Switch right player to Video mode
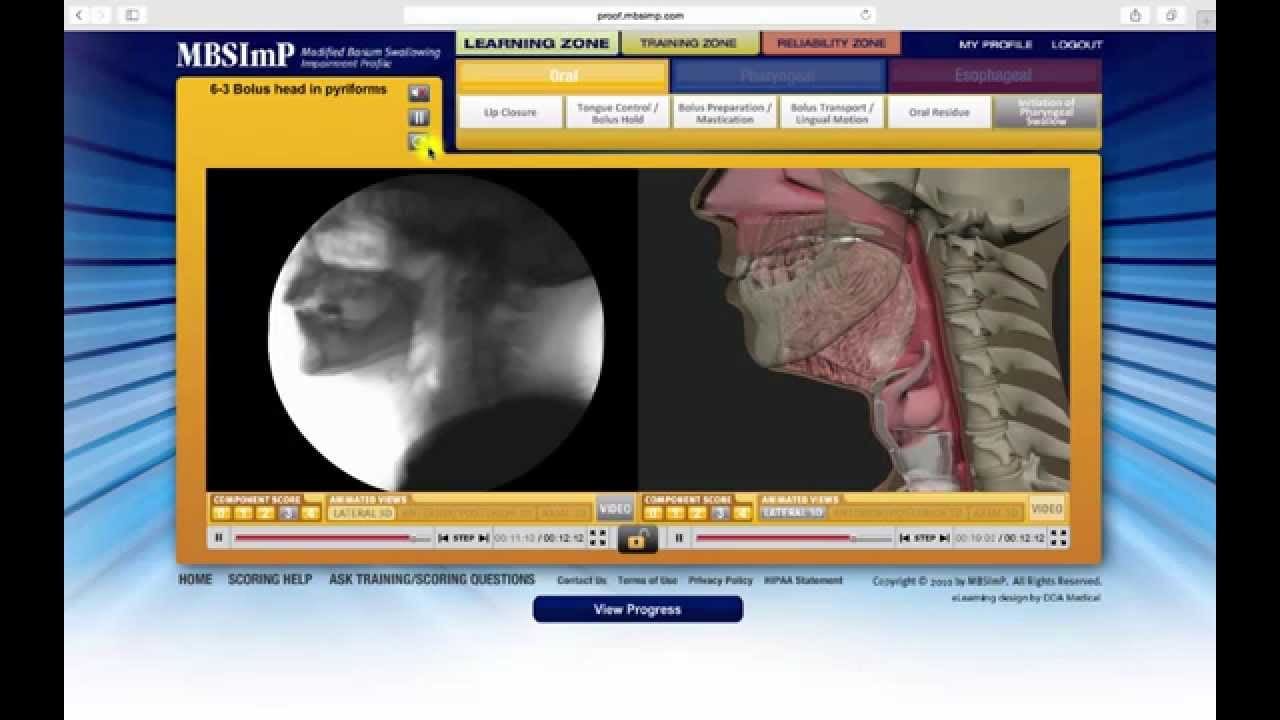 (1046, 509)
